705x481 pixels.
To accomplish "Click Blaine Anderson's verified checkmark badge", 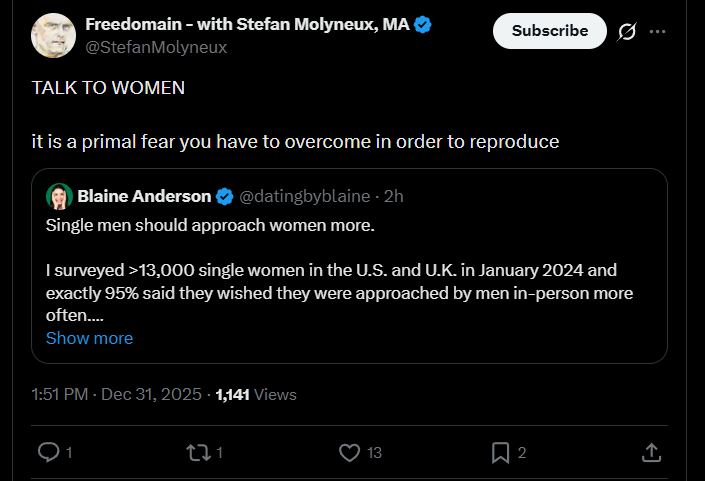I will [x=225, y=195].
